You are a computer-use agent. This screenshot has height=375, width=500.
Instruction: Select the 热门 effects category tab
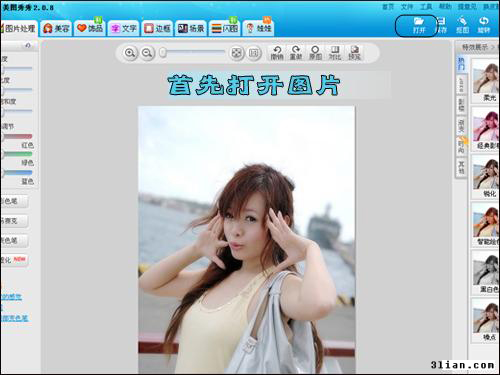461,64
